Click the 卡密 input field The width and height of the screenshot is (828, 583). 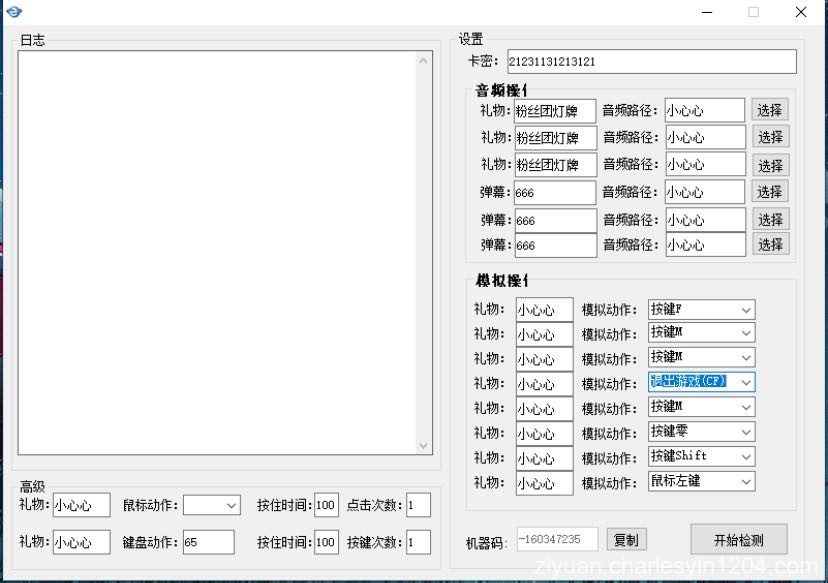click(x=650, y=61)
